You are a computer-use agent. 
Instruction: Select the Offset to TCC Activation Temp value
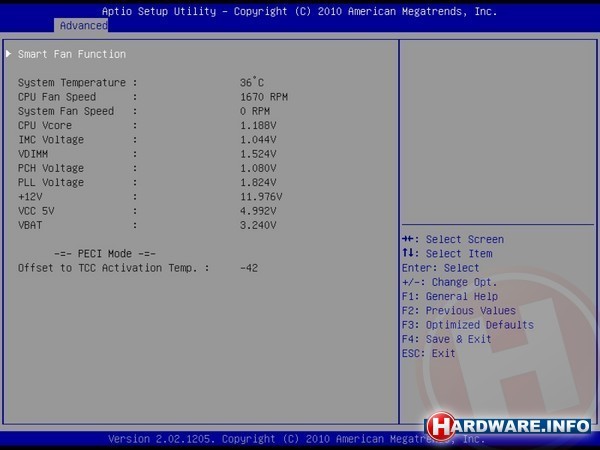click(249, 268)
